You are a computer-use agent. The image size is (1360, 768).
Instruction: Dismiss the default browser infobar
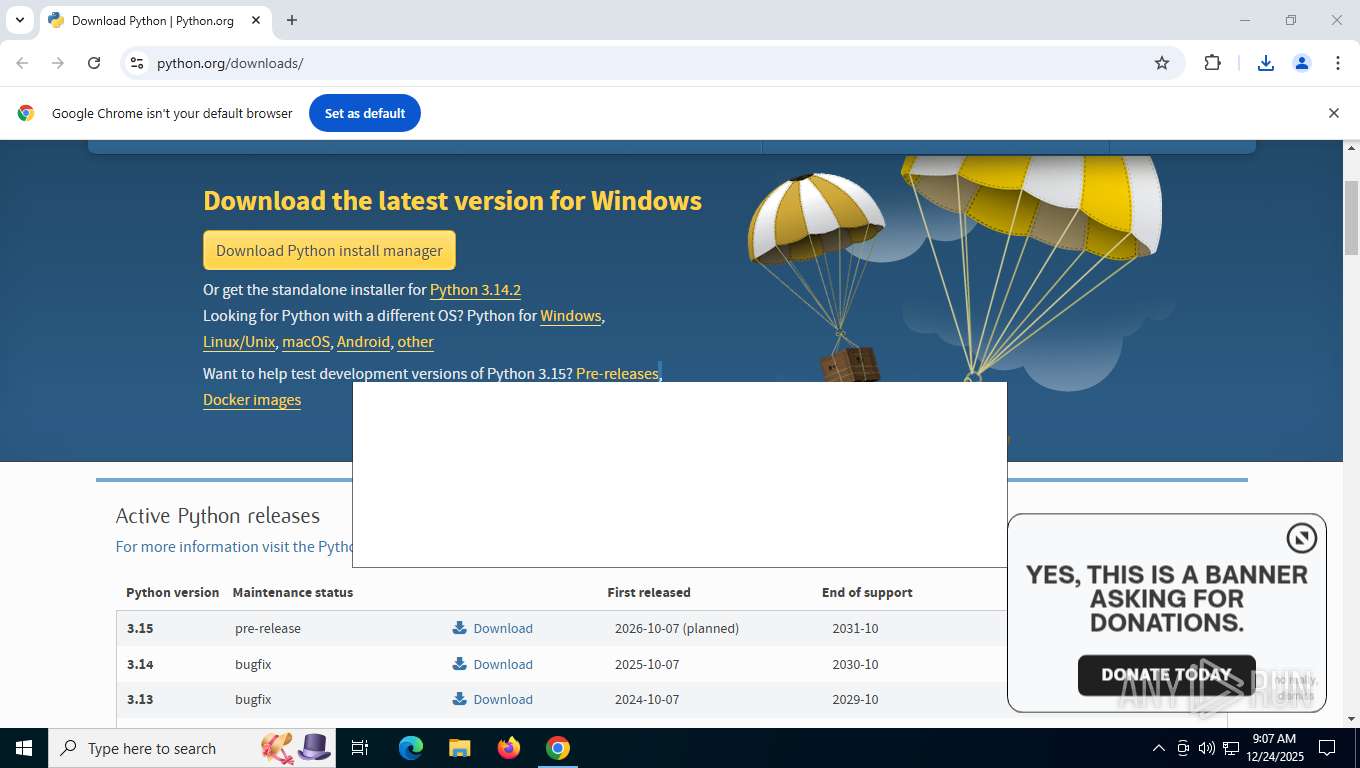point(1333,113)
